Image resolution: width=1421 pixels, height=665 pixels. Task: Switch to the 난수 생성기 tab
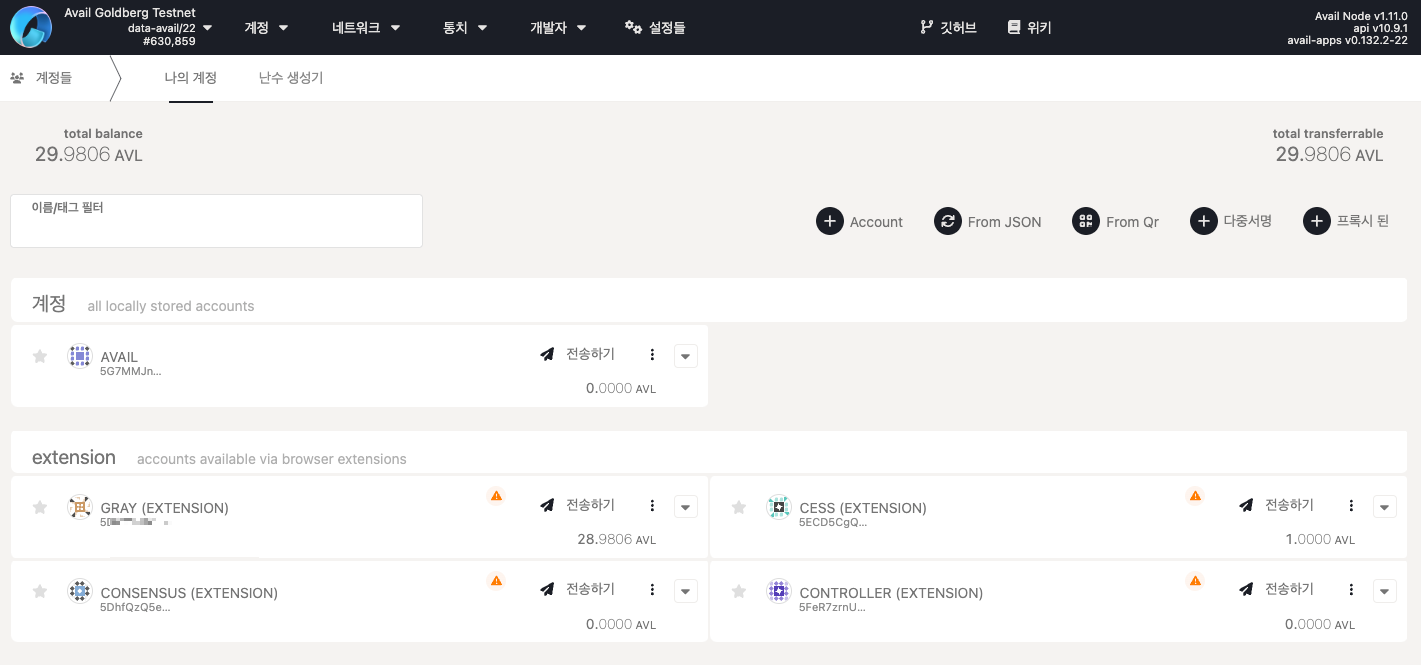click(x=290, y=78)
